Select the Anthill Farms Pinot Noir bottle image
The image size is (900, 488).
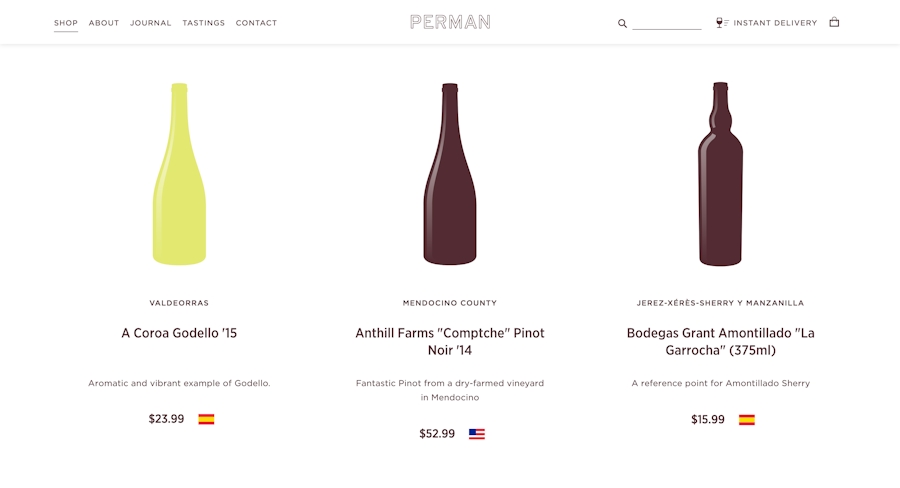450,174
